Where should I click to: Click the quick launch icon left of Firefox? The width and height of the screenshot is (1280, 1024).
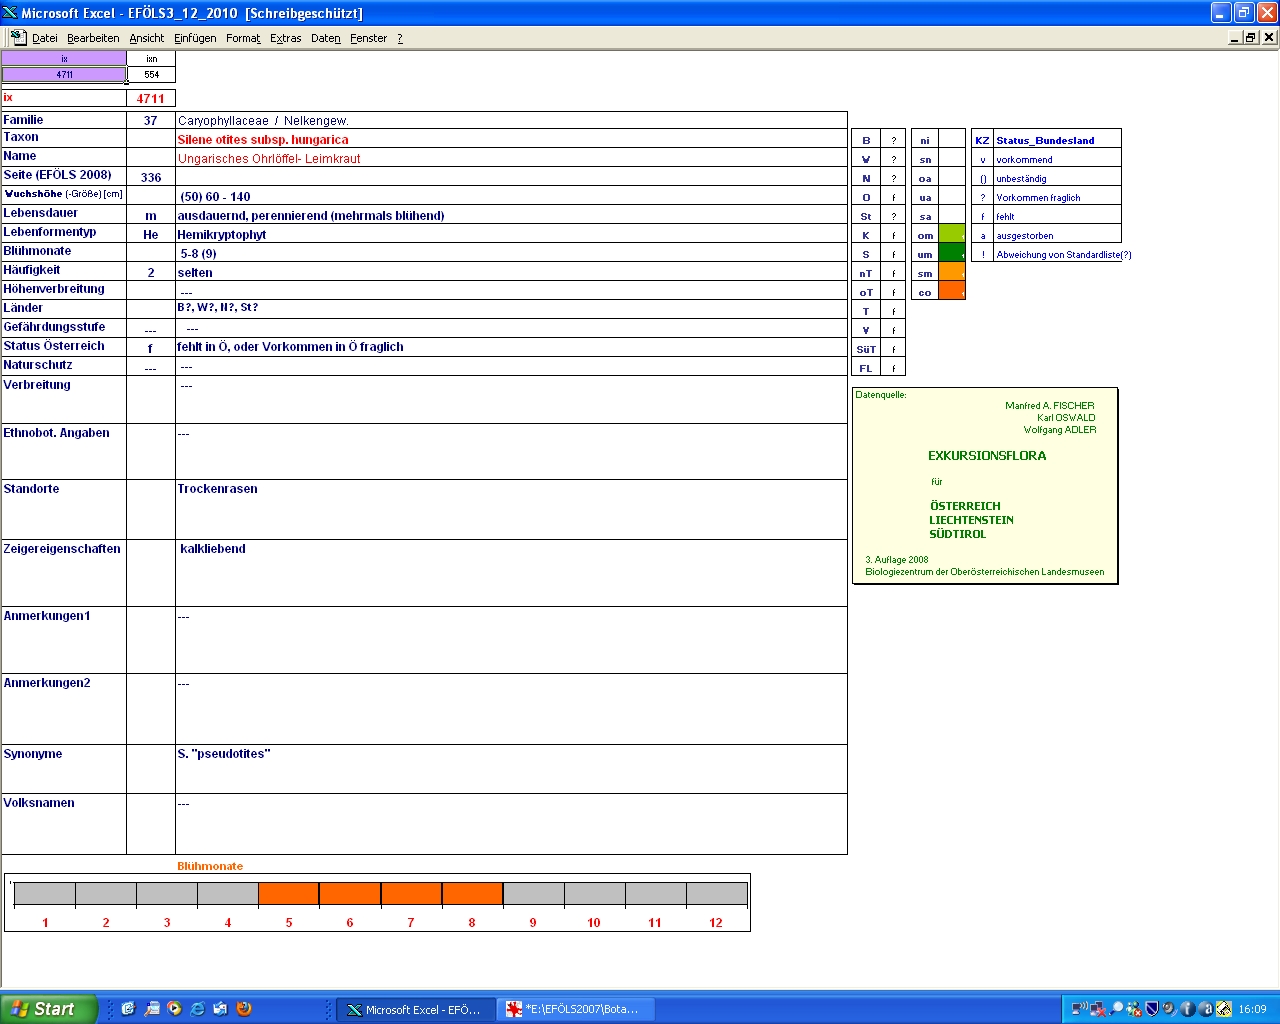[x=220, y=1009]
